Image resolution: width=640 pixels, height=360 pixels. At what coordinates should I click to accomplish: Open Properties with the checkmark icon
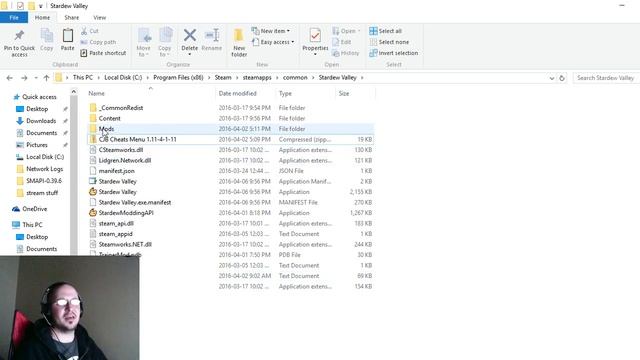(315, 36)
